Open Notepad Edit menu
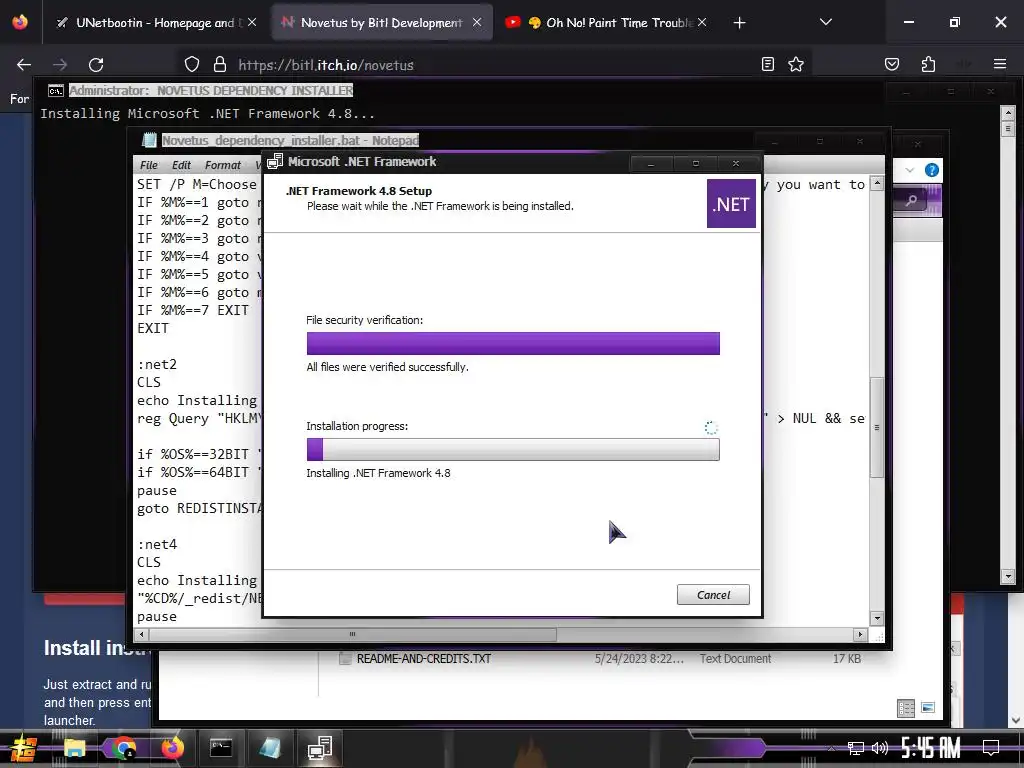Screen dimensions: 1024x768 pyautogui.click(x=181, y=165)
